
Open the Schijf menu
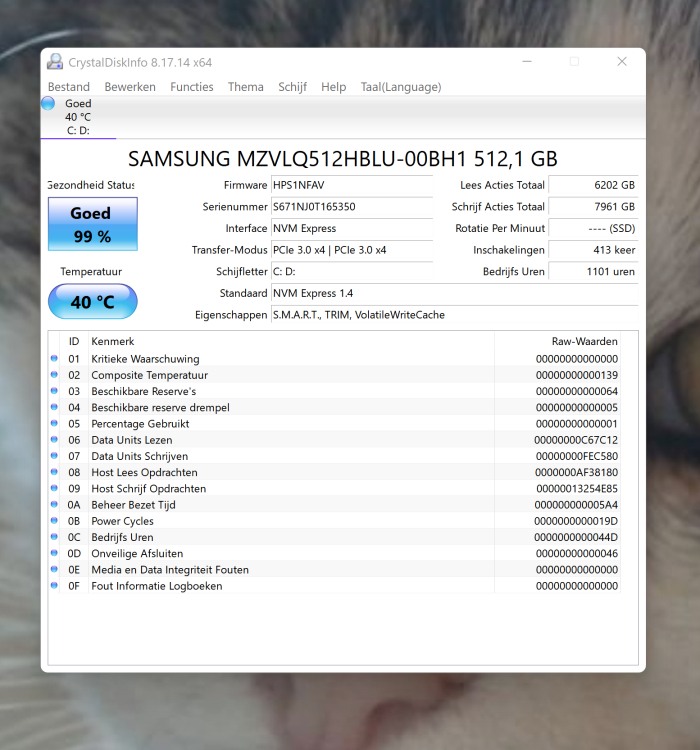(x=292, y=87)
